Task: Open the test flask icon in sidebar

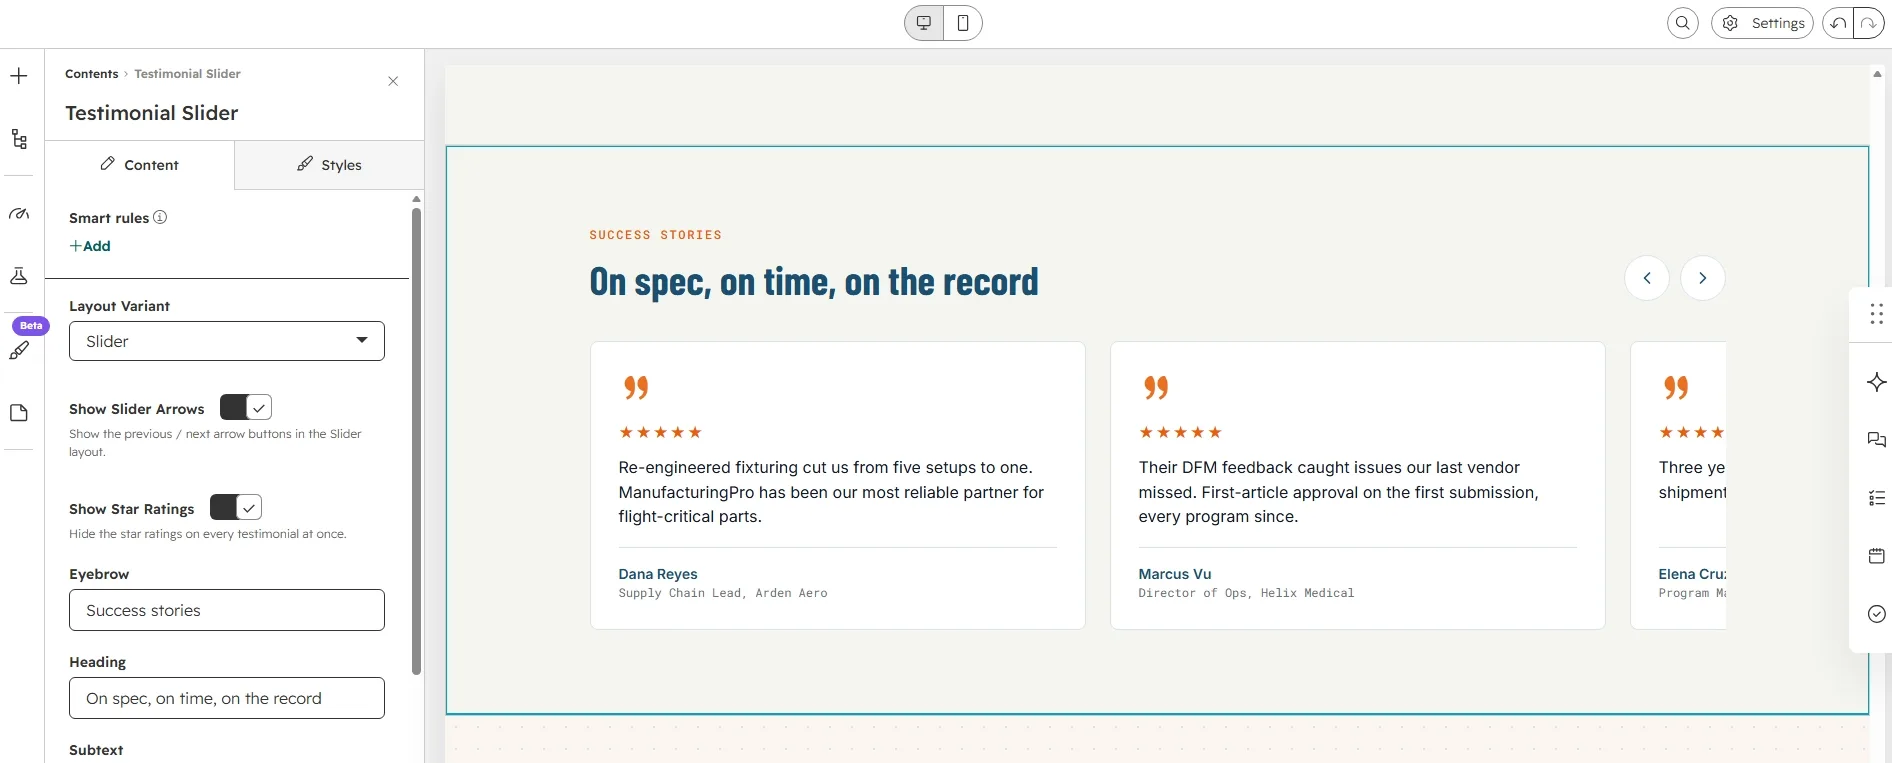Action: tap(19, 276)
